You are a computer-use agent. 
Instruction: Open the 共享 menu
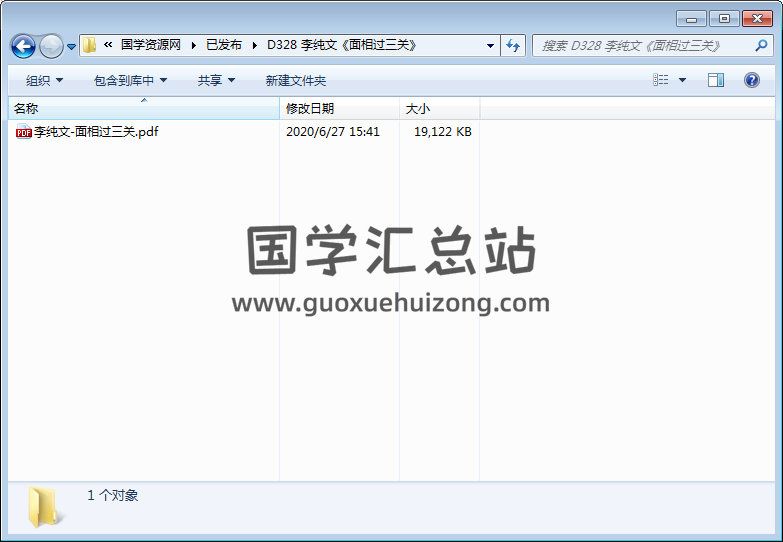click(216, 80)
